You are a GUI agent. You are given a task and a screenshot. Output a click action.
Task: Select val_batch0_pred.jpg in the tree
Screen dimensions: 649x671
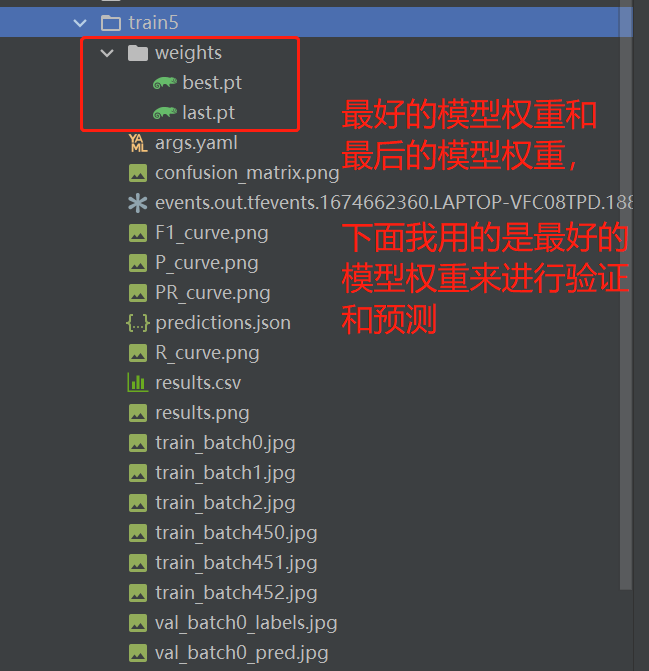(x=242, y=653)
